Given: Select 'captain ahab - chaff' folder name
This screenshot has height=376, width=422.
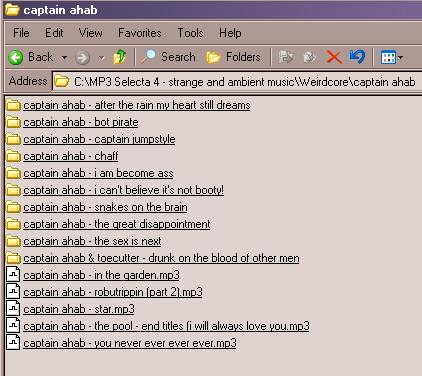Looking at the screenshot, I should click(x=71, y=156).
